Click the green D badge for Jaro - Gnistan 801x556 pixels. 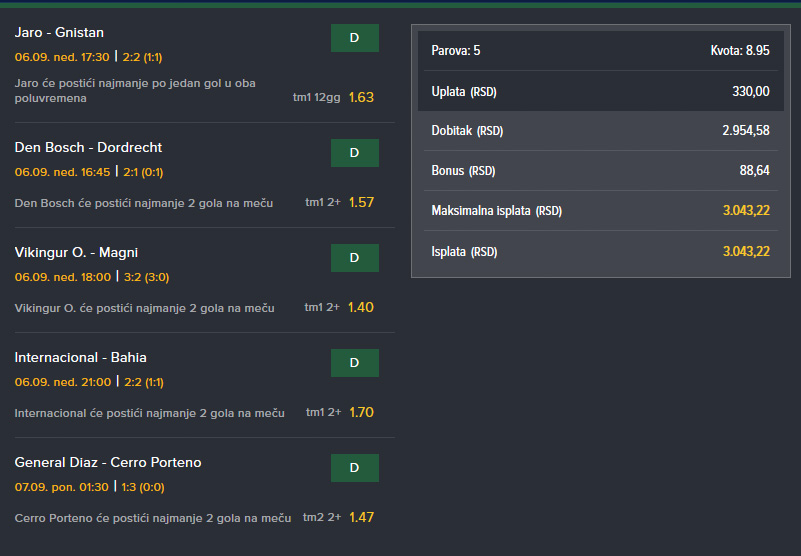(354, 38)
